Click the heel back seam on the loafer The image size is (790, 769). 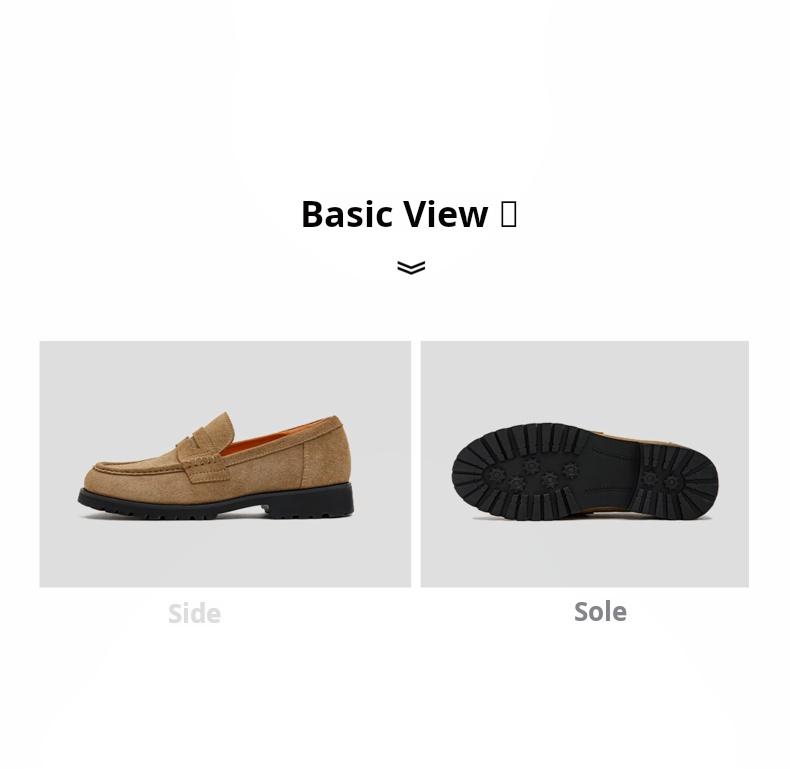click(303, 465)
